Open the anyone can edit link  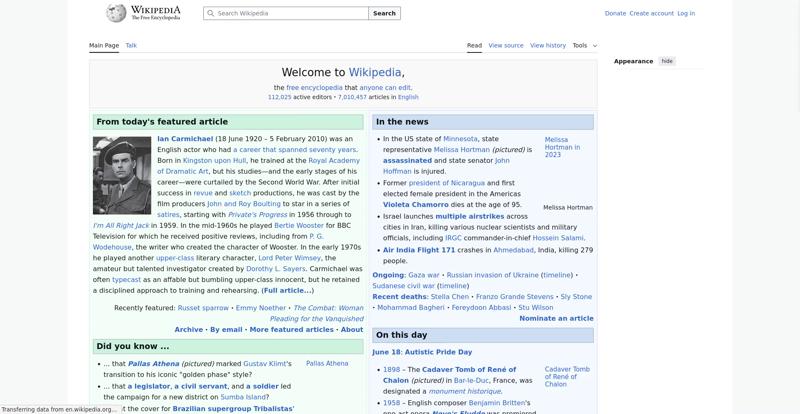tap(385, 88)
